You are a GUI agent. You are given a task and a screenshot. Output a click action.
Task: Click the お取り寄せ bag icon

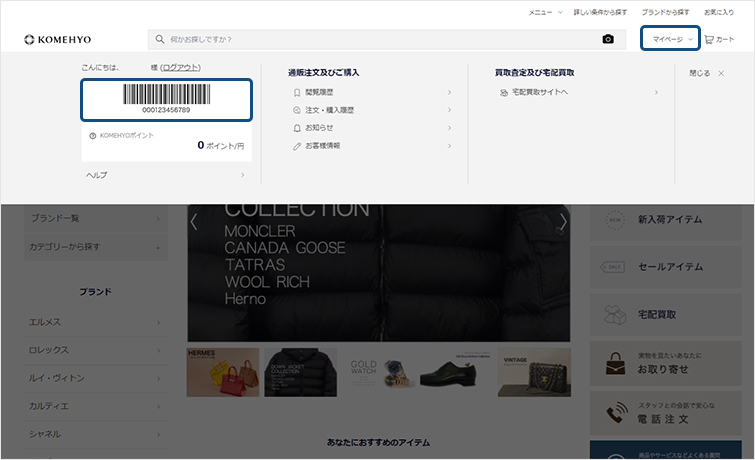pyautogui.click(x=615, y=364)
